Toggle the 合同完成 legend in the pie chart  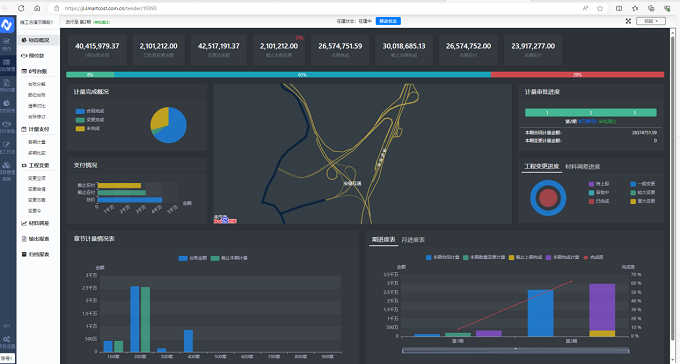pos(90,111)
